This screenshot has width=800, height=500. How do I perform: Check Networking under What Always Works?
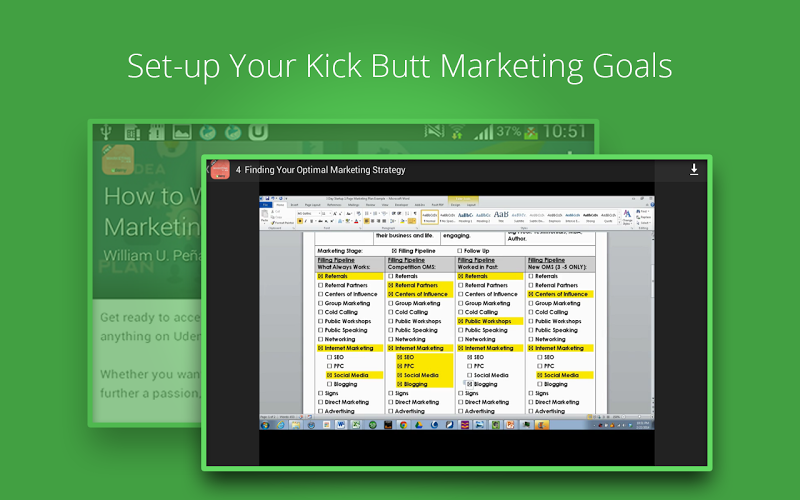[x=320, y=339]
